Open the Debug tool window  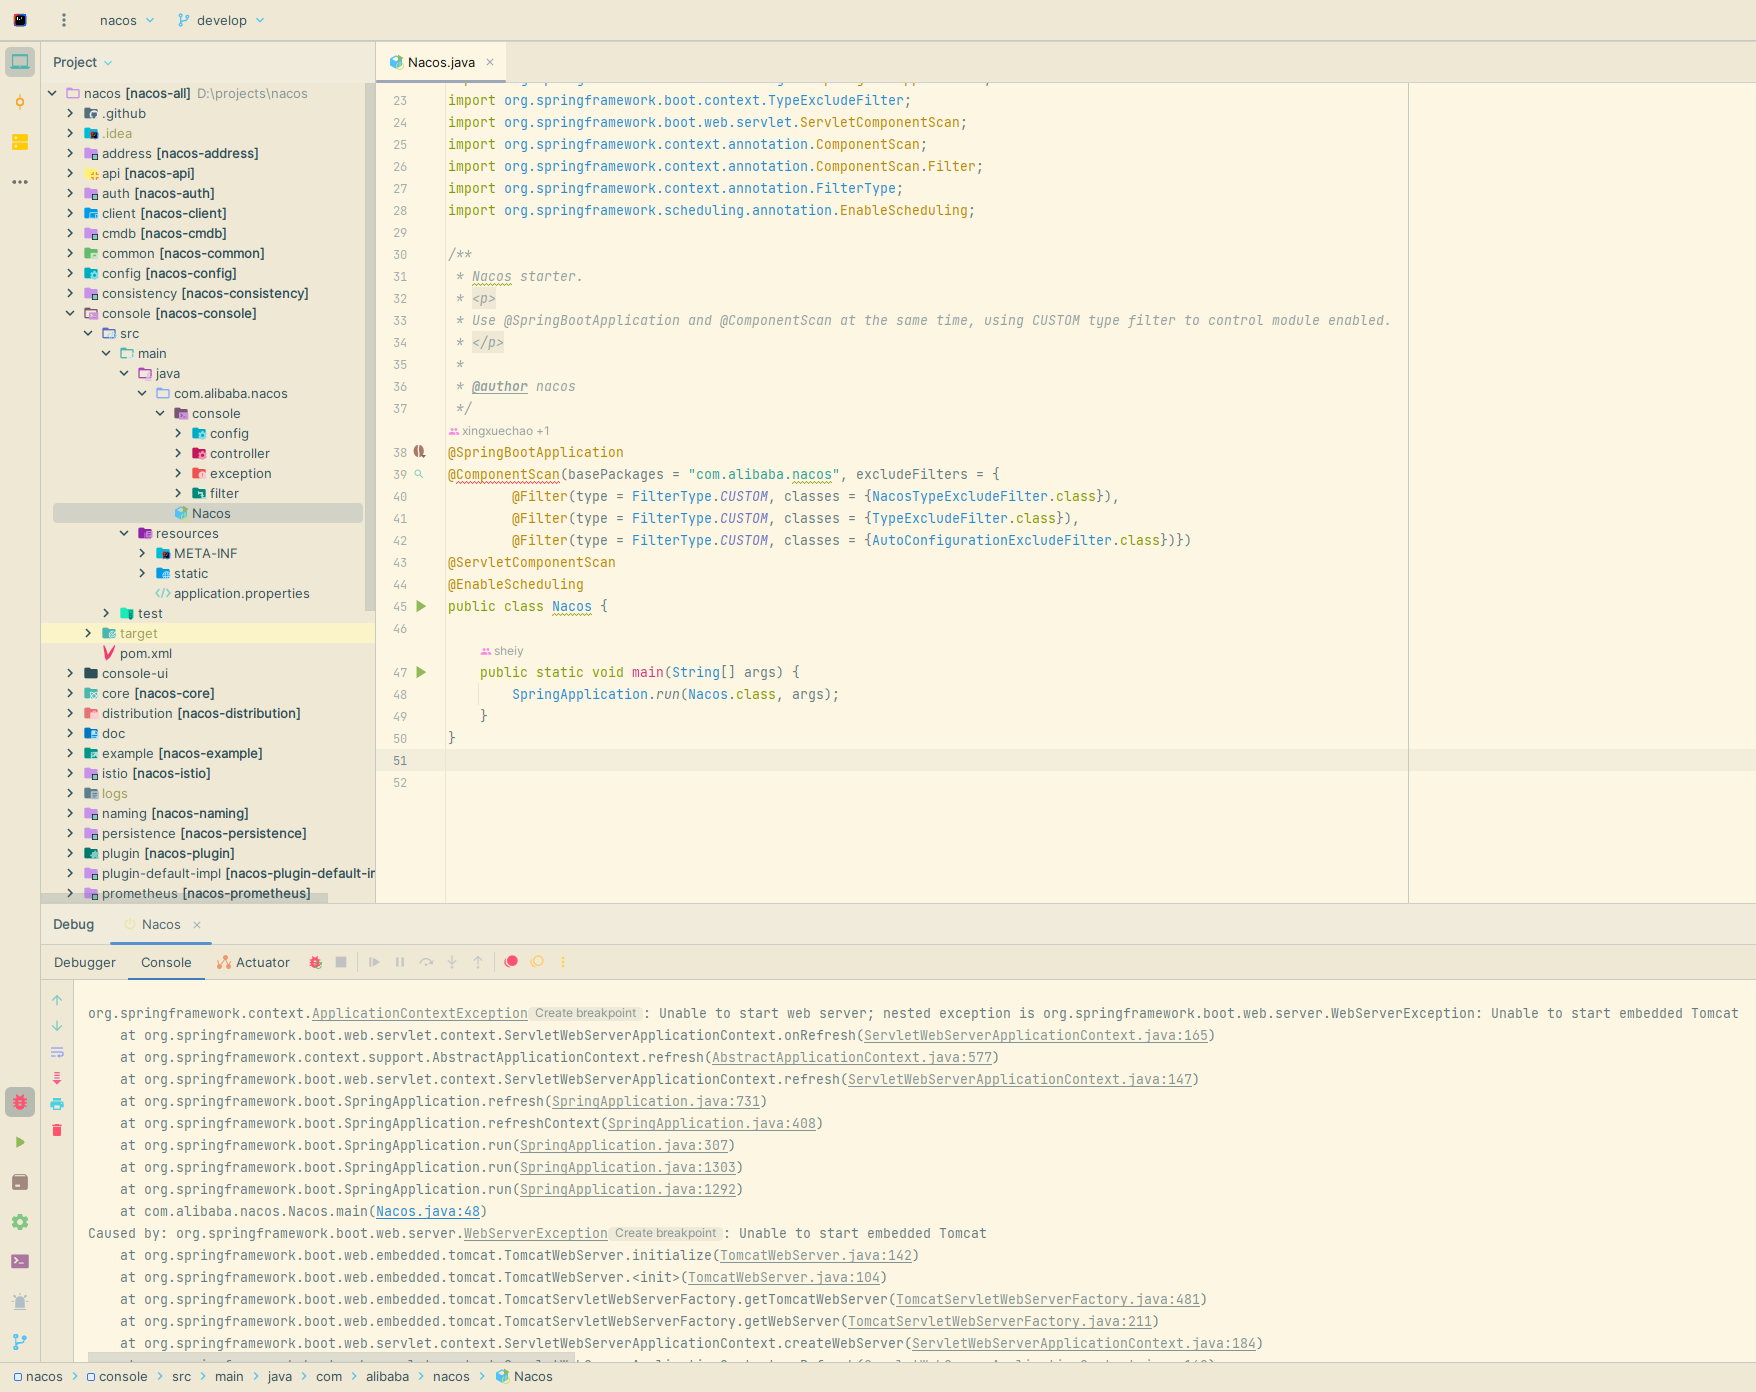coord(20,1102)
